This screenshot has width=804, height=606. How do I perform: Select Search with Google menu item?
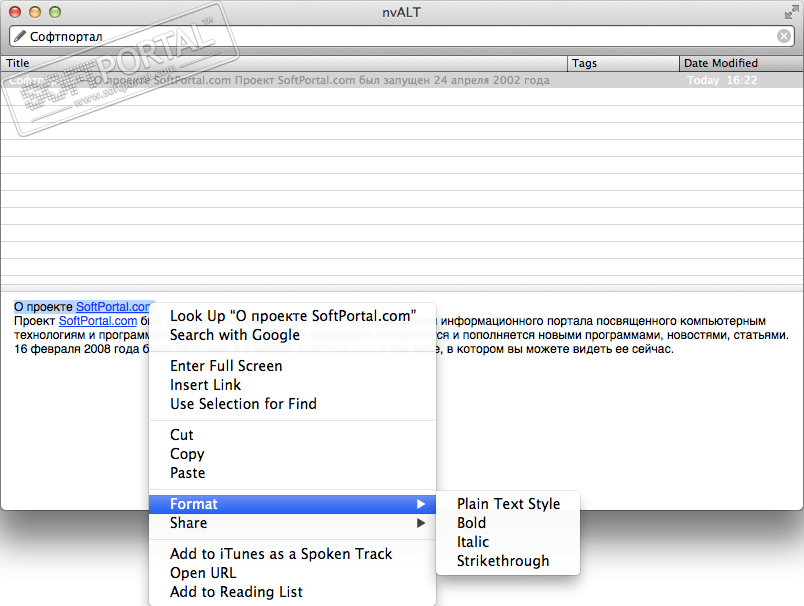[293, 335]
